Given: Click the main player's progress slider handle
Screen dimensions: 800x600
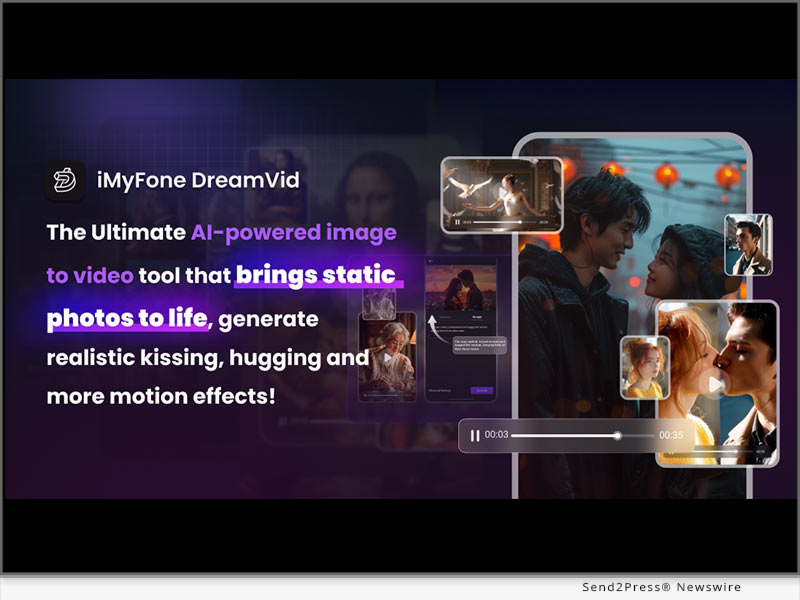Looking at the screenshot, I should click(618, 435).
